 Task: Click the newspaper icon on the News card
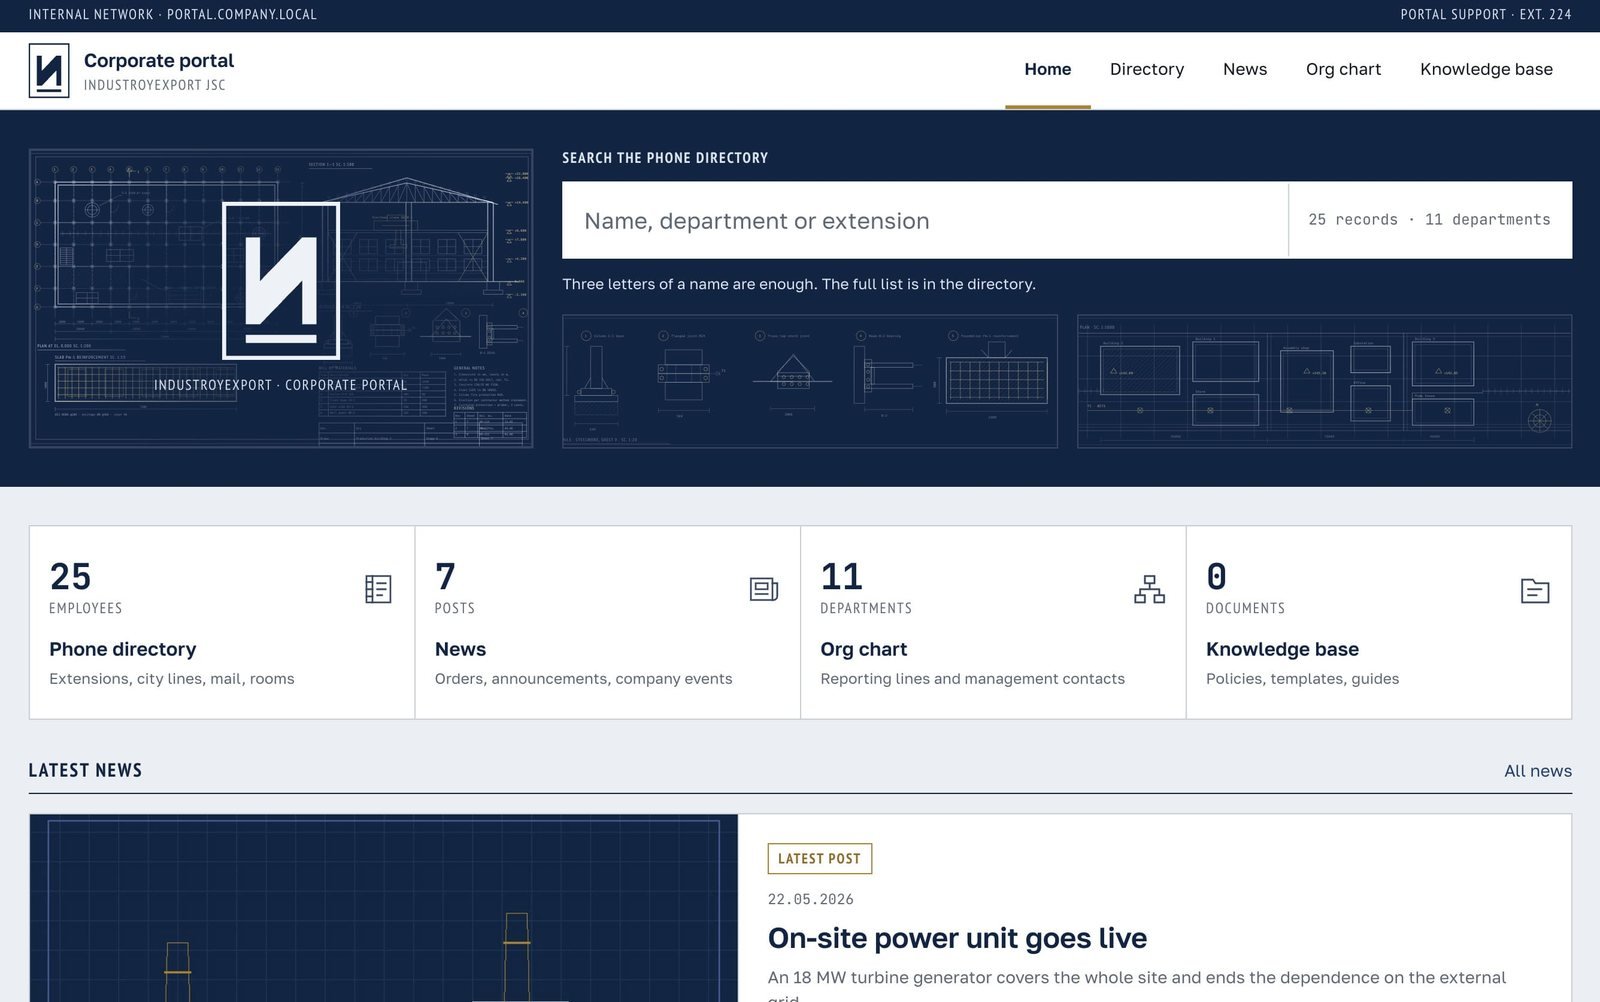[764, 589]
